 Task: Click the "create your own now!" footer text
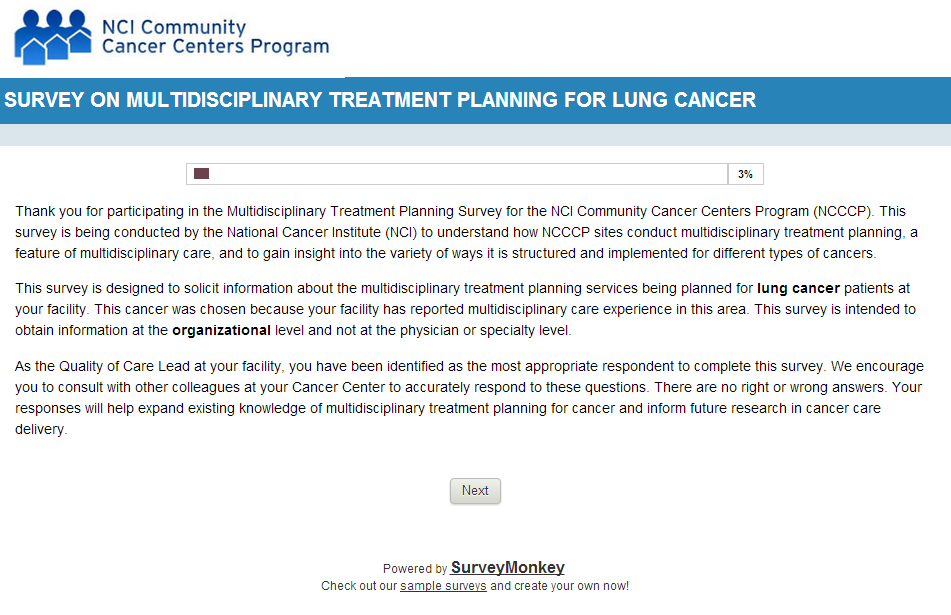coord(559,586)
